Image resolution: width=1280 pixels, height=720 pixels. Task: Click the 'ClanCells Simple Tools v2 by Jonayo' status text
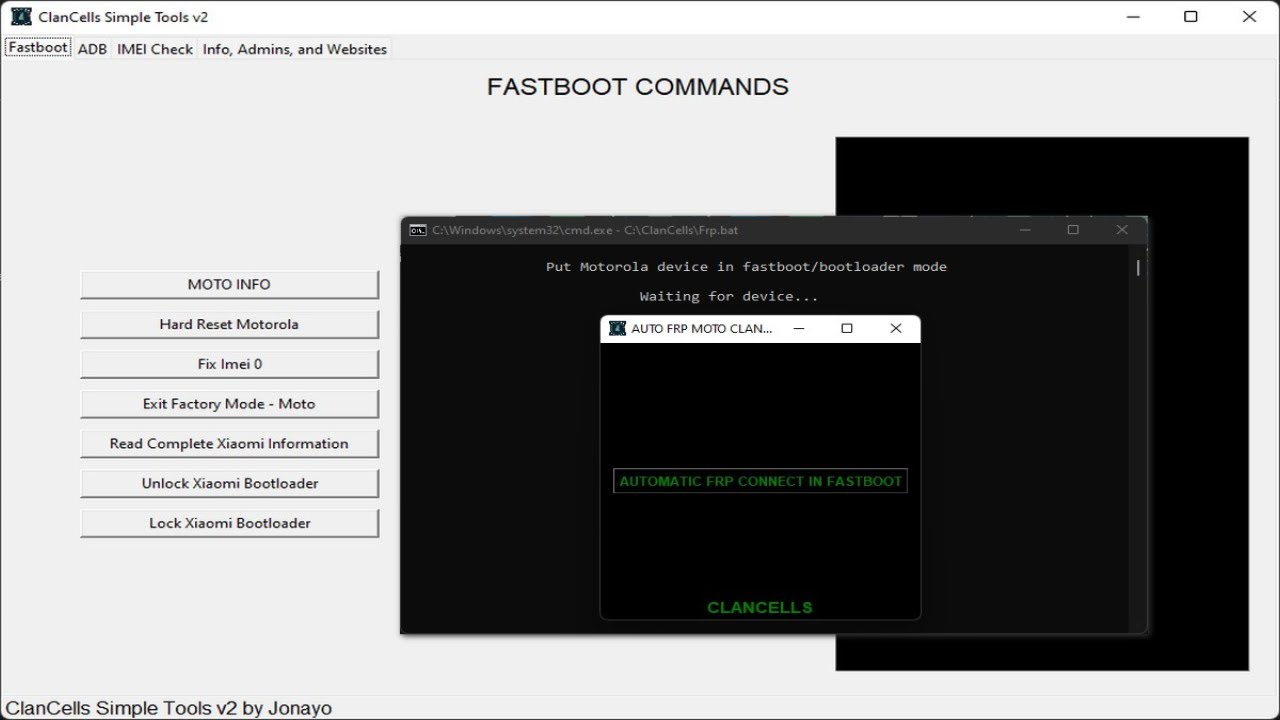click(x=169, y=708)
